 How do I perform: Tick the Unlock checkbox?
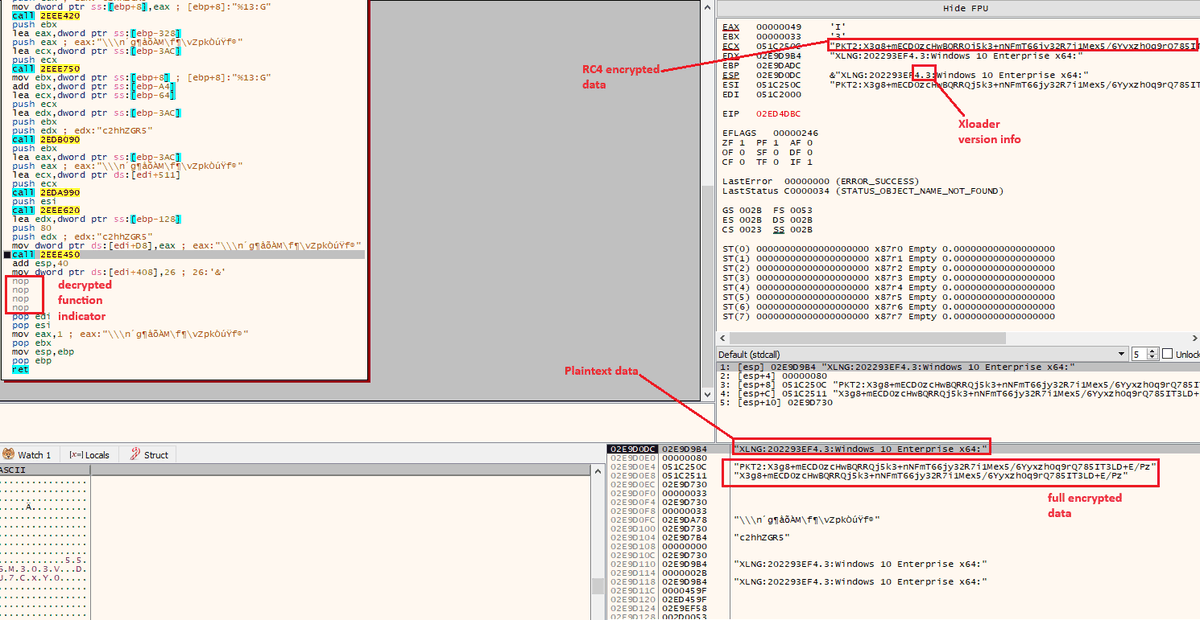(x=1166, y=354)
